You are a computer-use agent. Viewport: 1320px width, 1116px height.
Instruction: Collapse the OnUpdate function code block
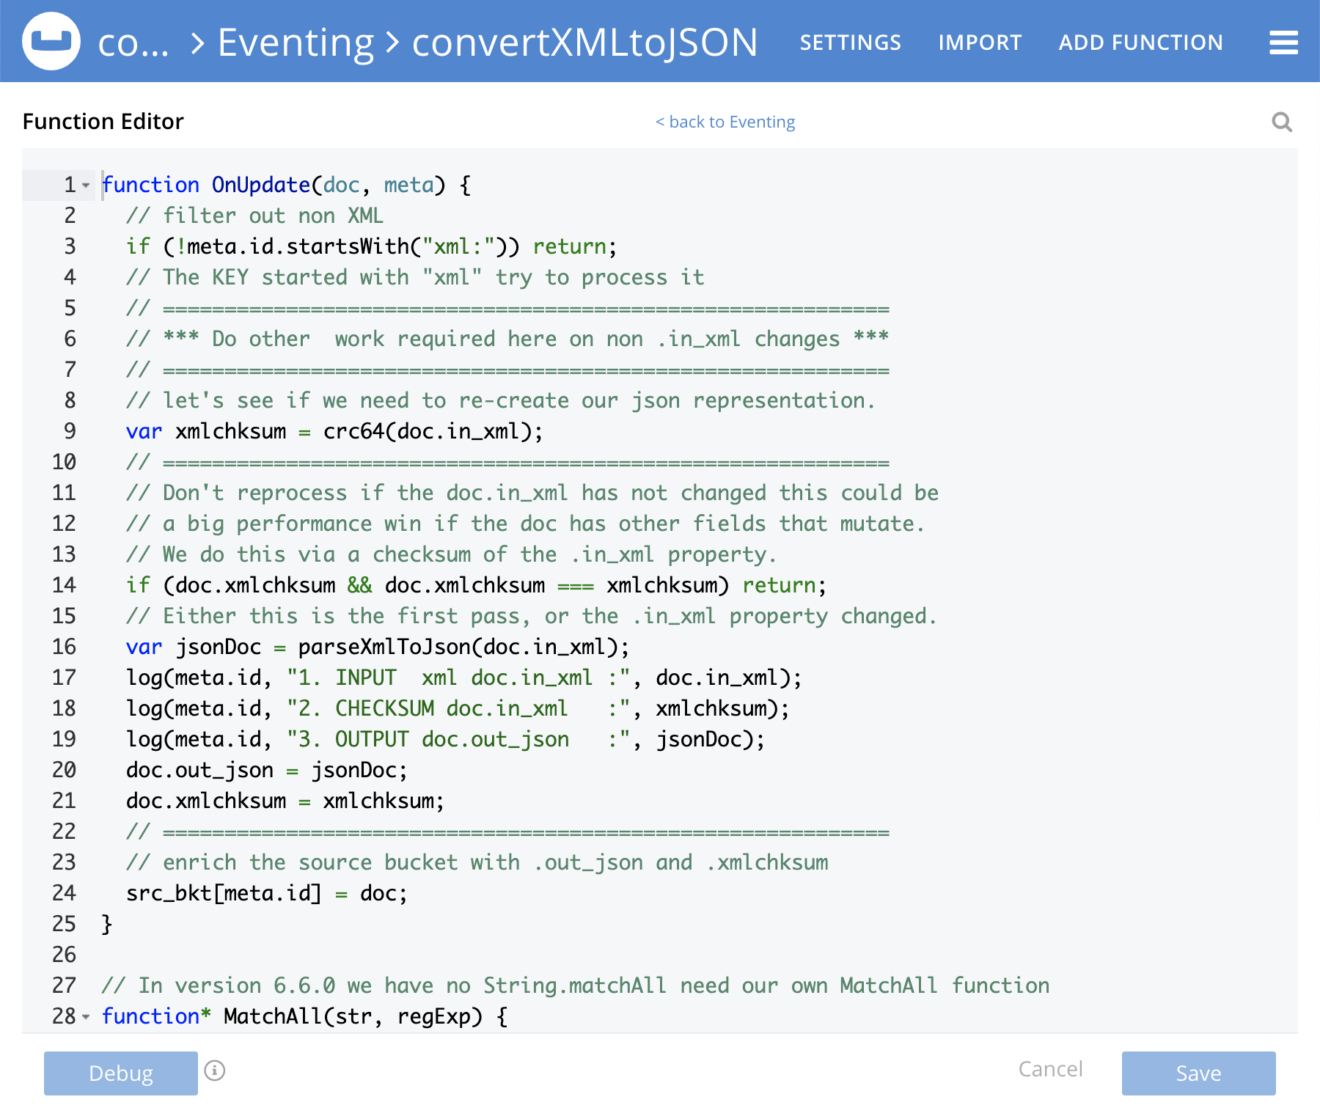[86, 185]
